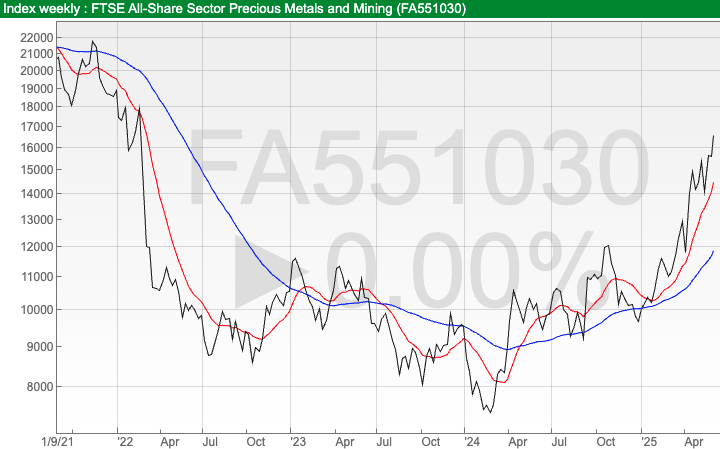Click the 20000 y-axis label

pyautogui.click(x=37, y=71)
